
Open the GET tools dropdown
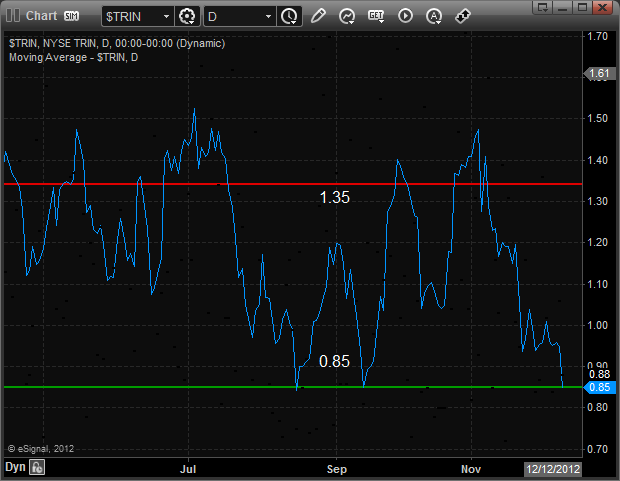click(x=376, y=16)
